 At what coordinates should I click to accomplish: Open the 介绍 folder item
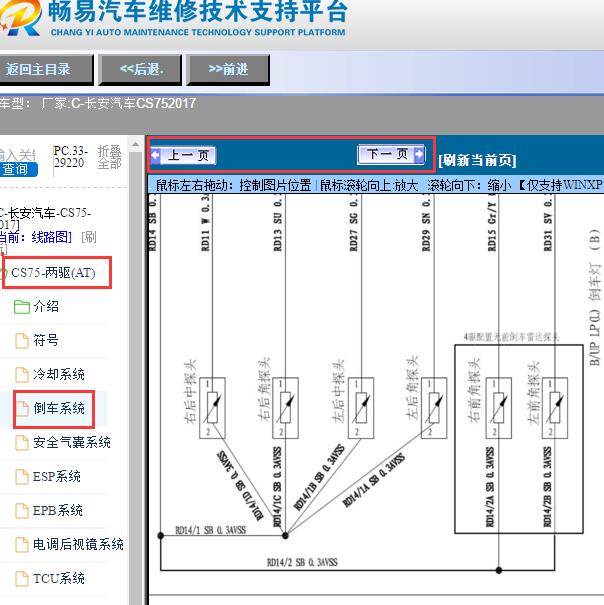[46, 306]
